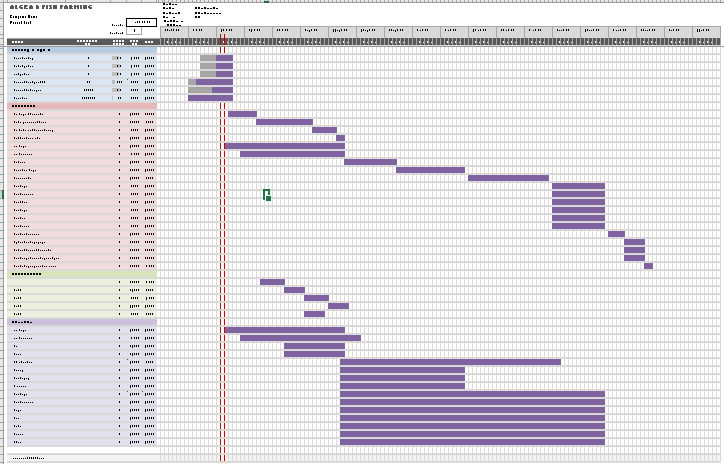Select the first Gantt bar in the green section
724x464 pixels.
click(x=272, y=282)
